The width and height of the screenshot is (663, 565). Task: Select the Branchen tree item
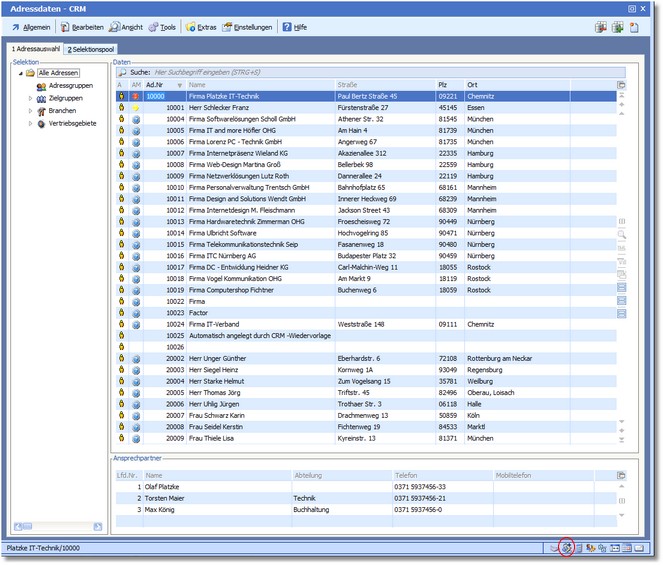pyautogui.click(x=62, y=111)
